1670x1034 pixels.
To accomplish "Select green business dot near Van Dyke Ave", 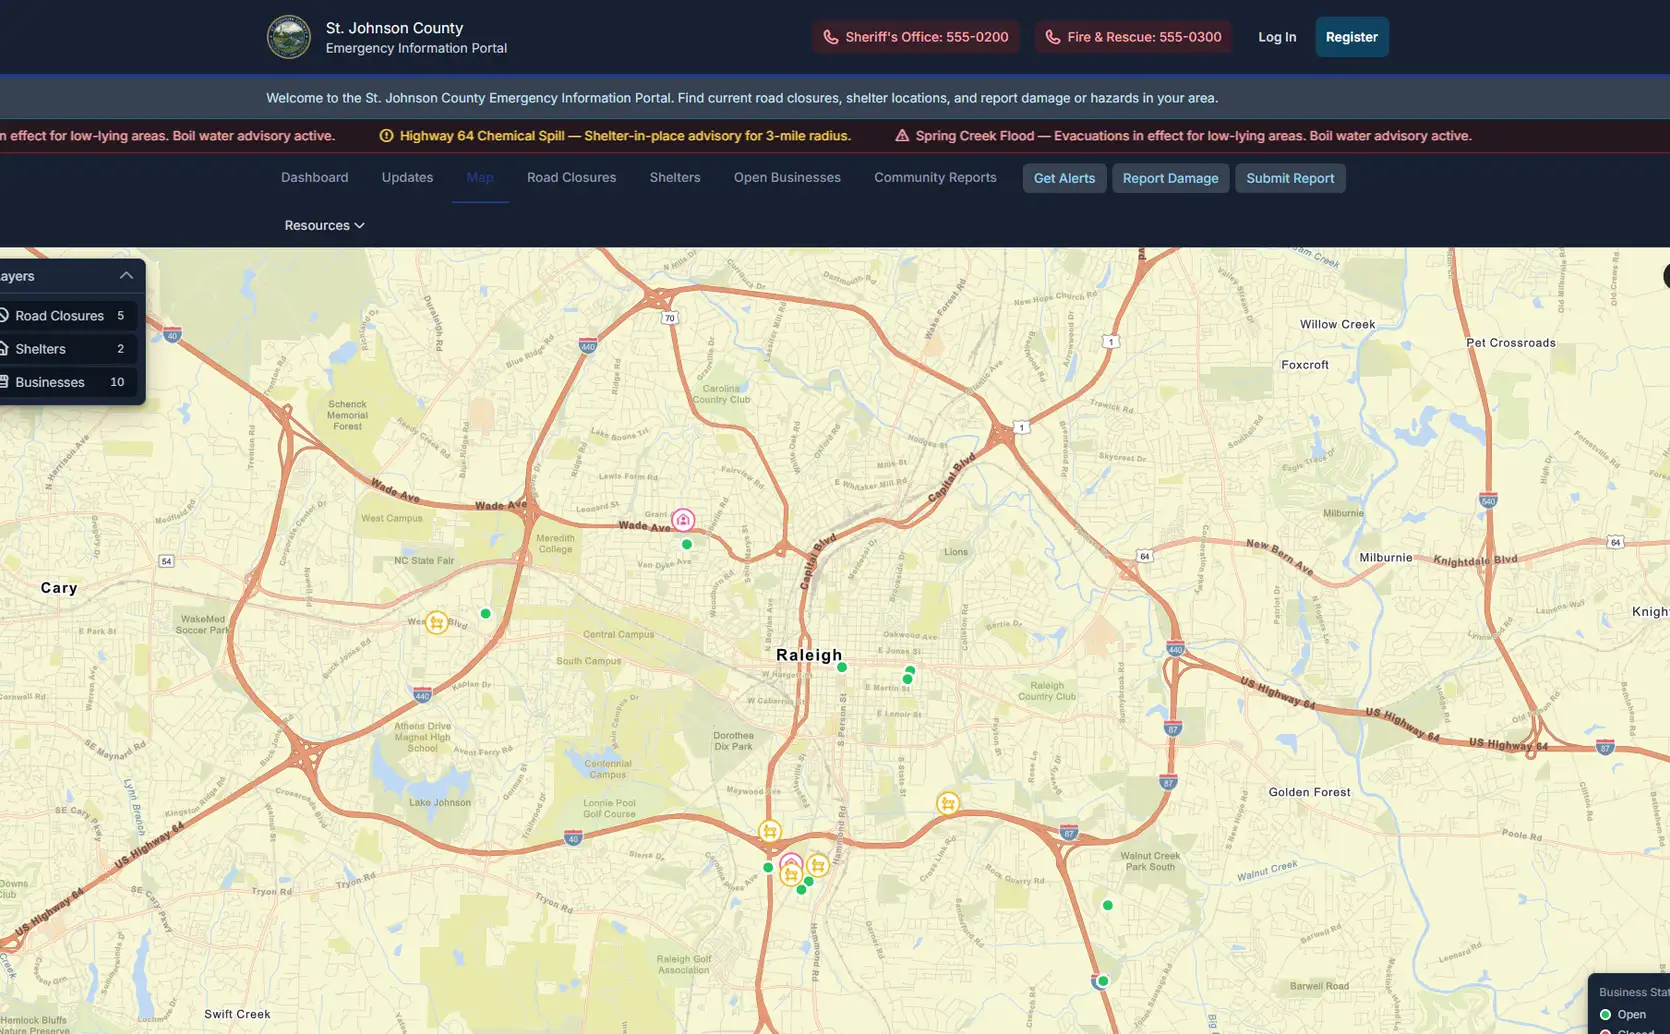I will 687,545.
